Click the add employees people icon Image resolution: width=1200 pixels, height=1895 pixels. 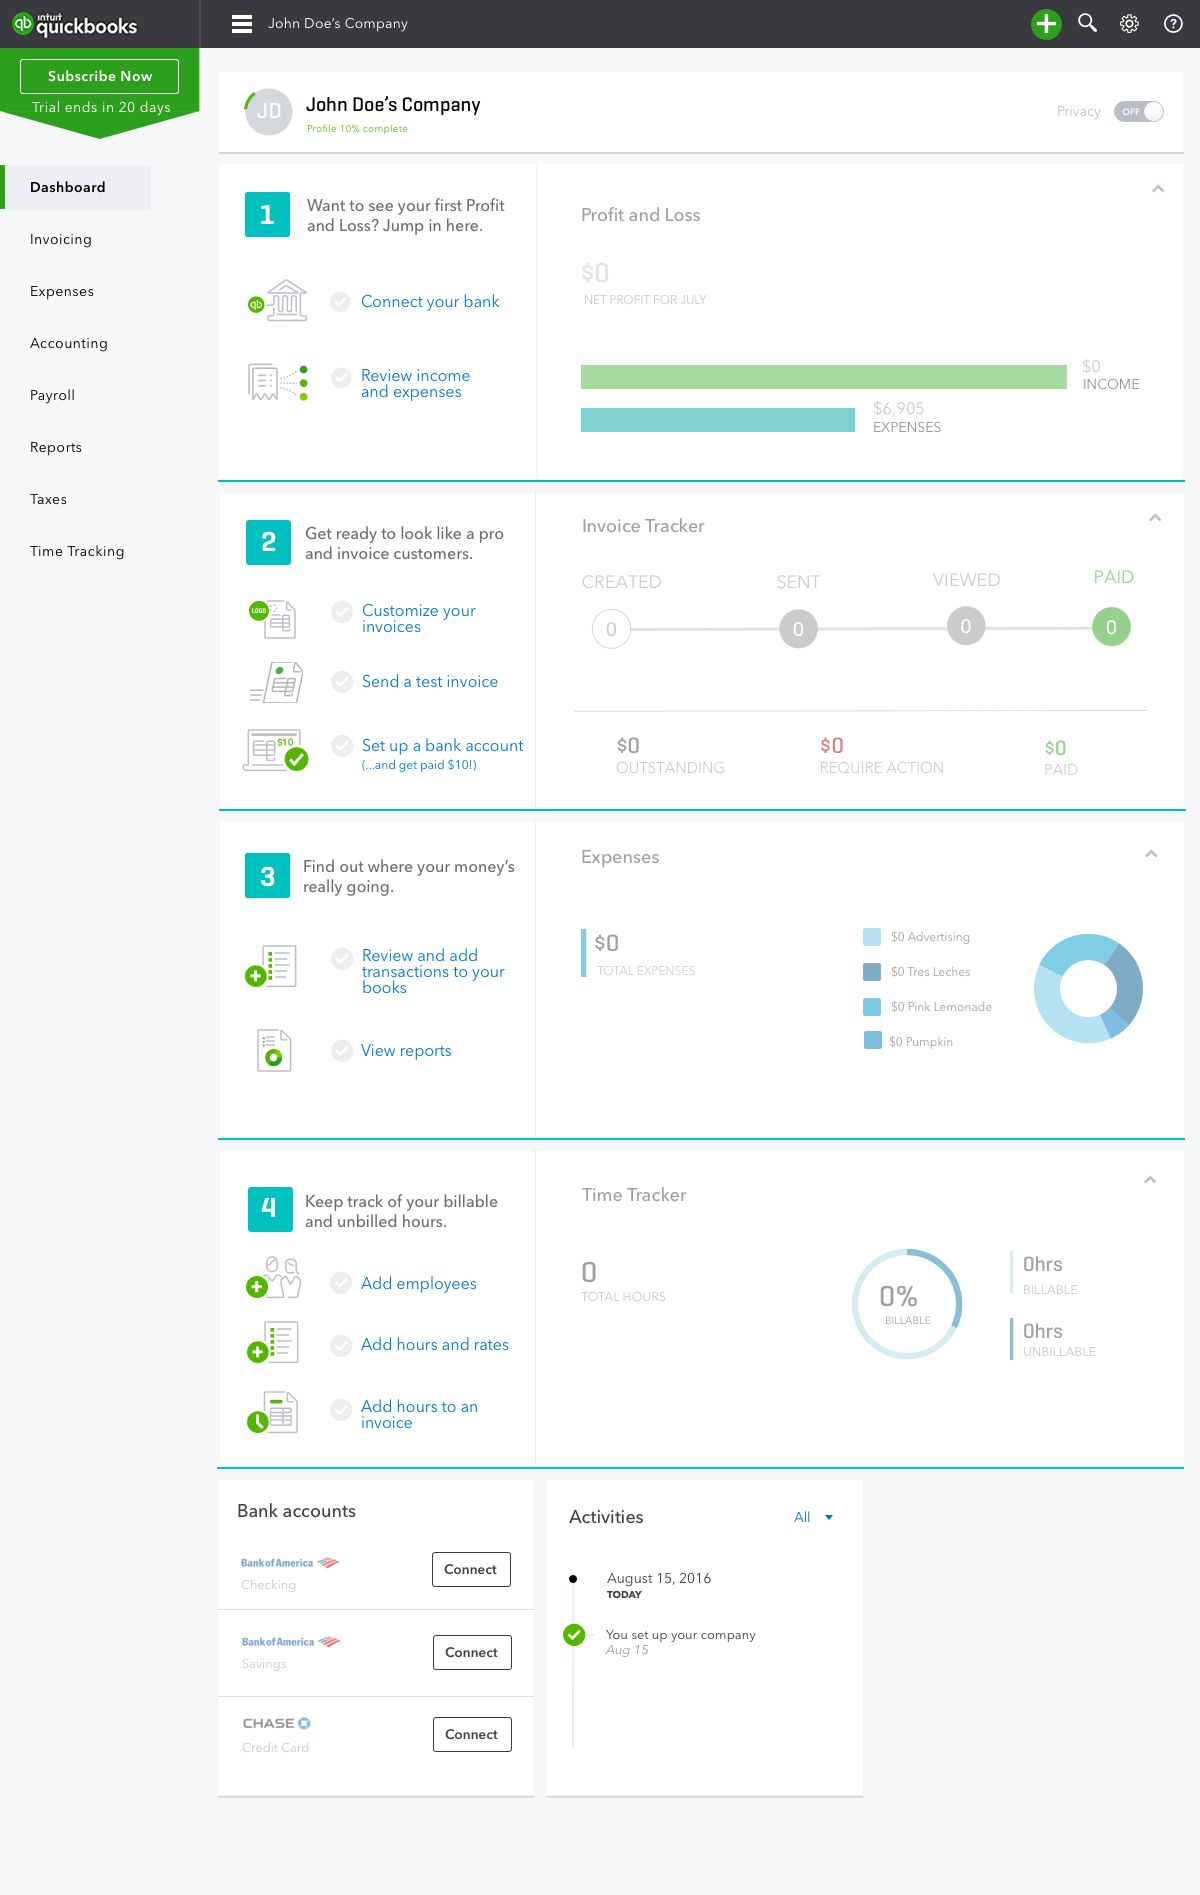coord(274,1278)
